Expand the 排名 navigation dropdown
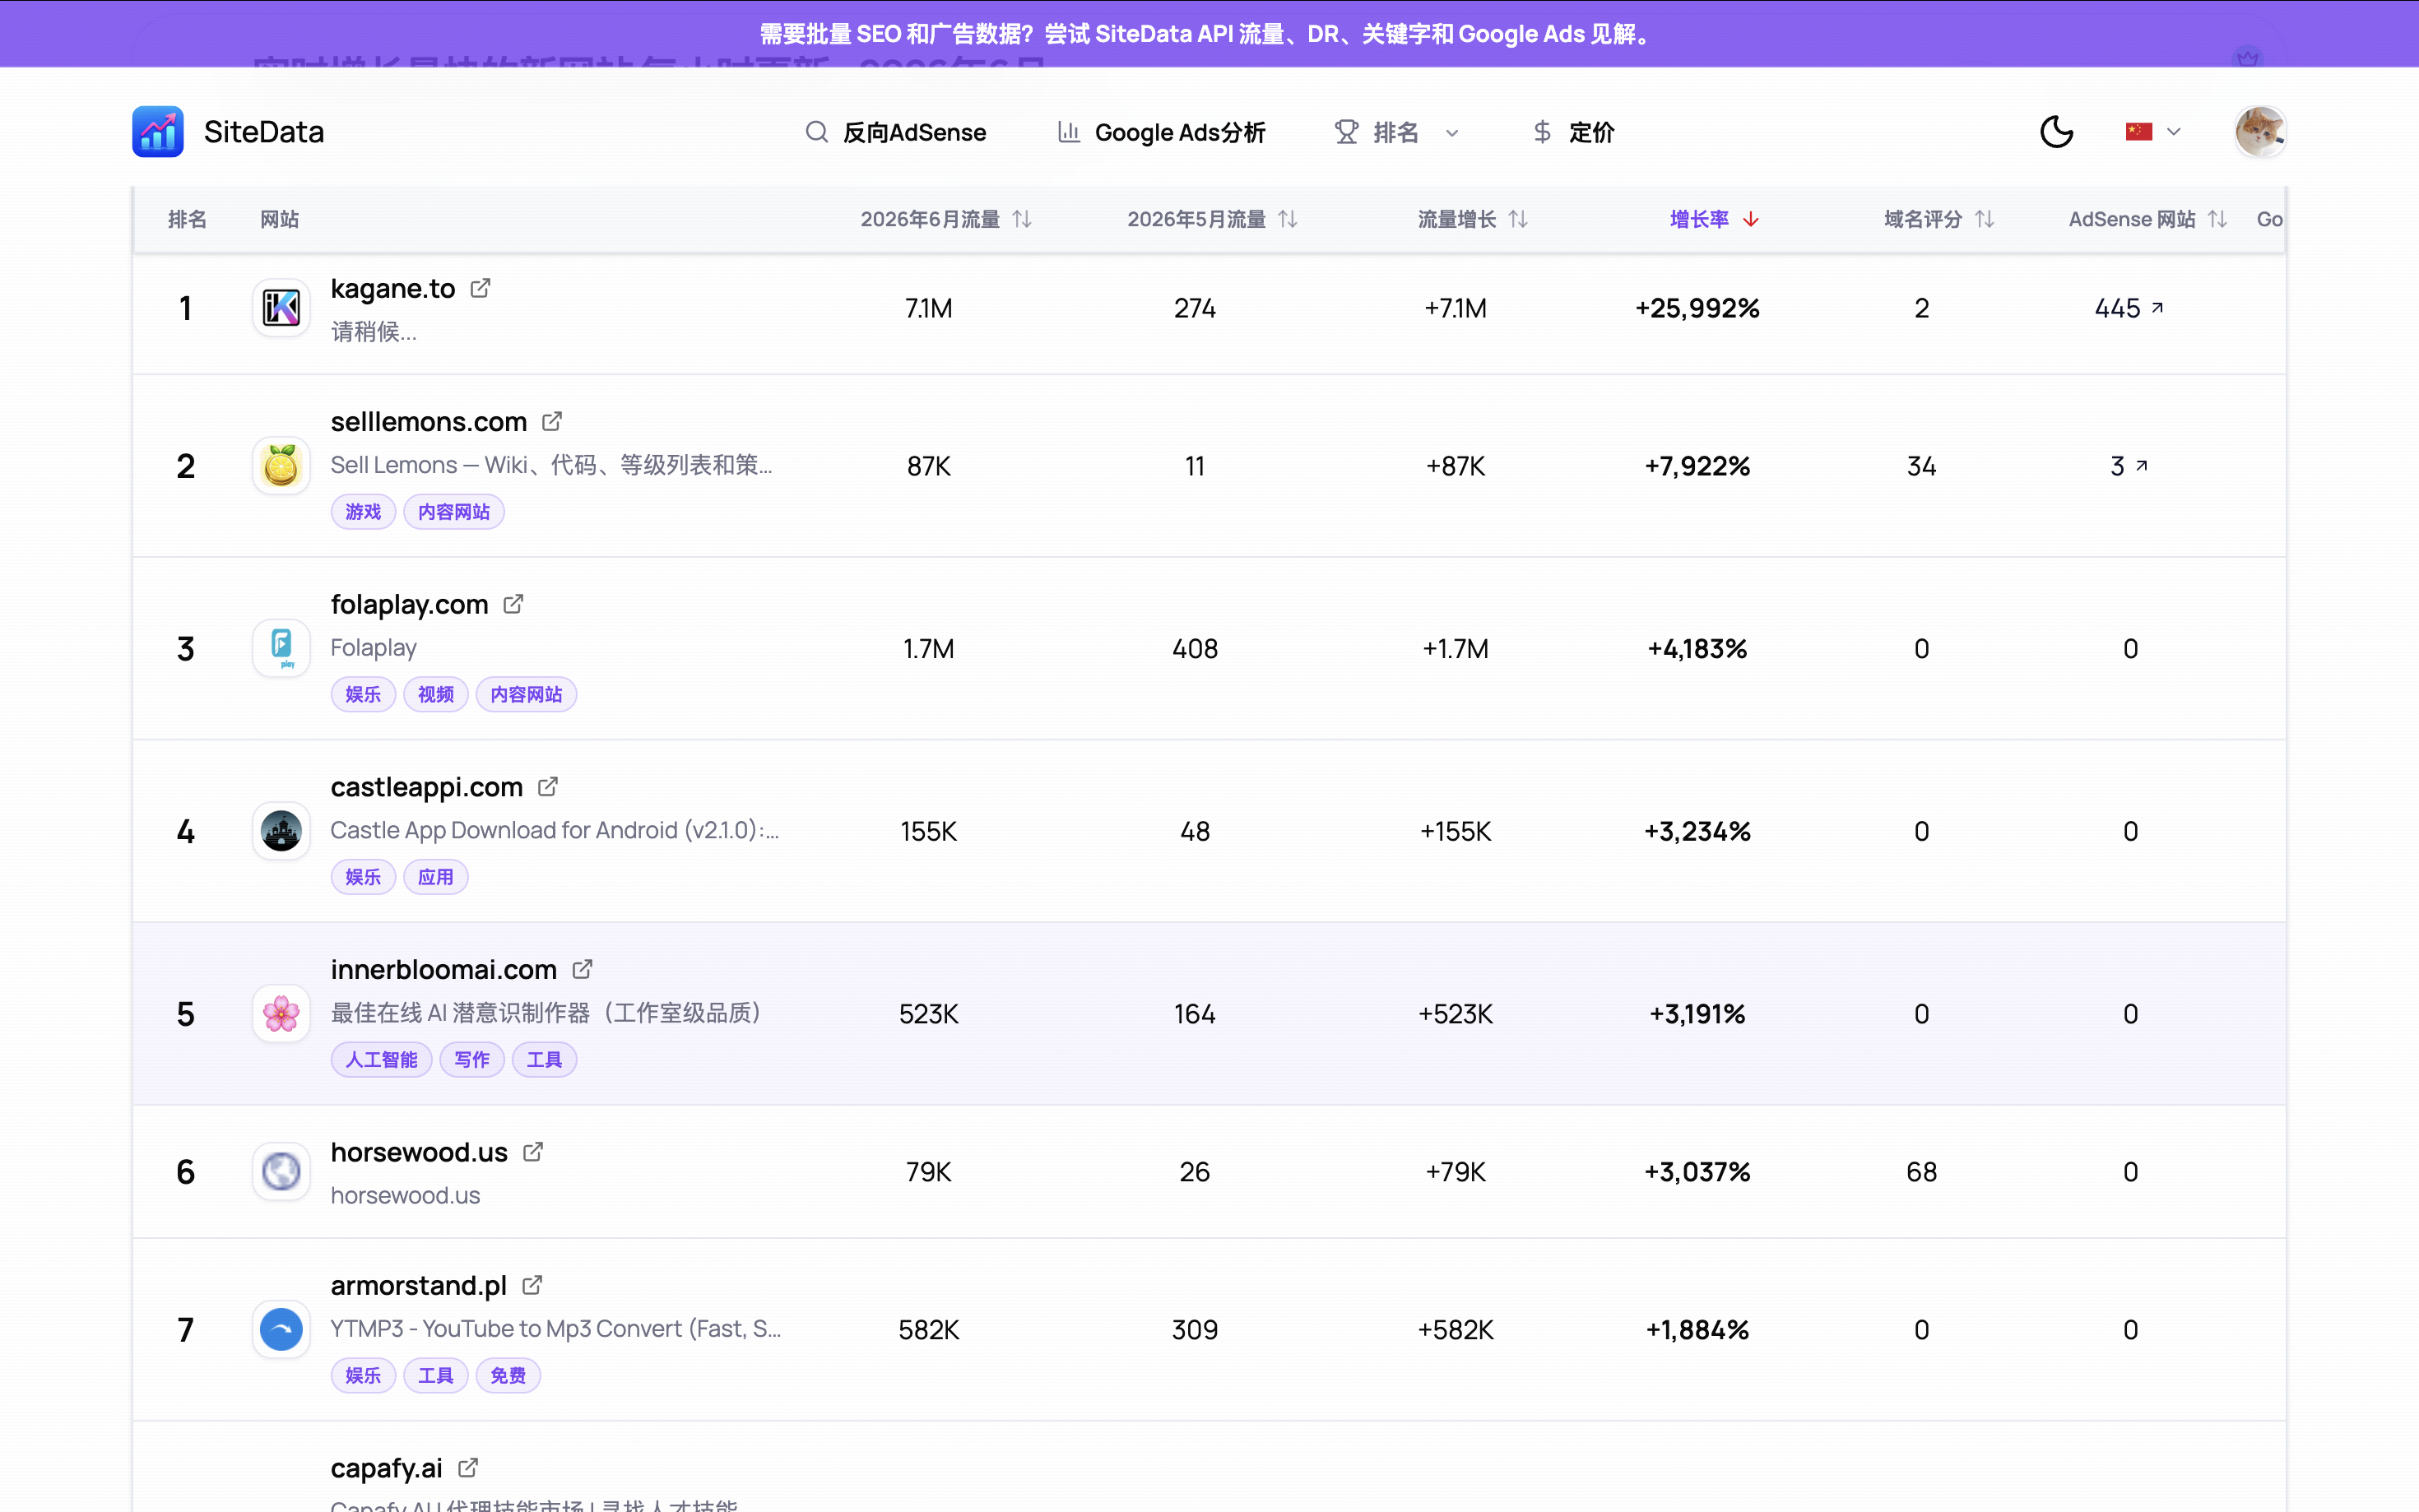This screenshot has width=2419, height=1512. [1397, 132]
